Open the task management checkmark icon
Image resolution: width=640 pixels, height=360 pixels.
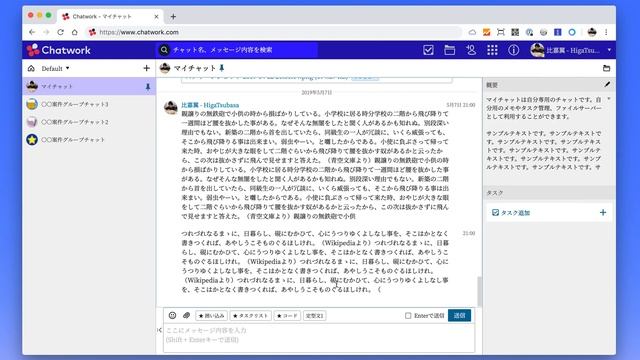coord(428,50)
